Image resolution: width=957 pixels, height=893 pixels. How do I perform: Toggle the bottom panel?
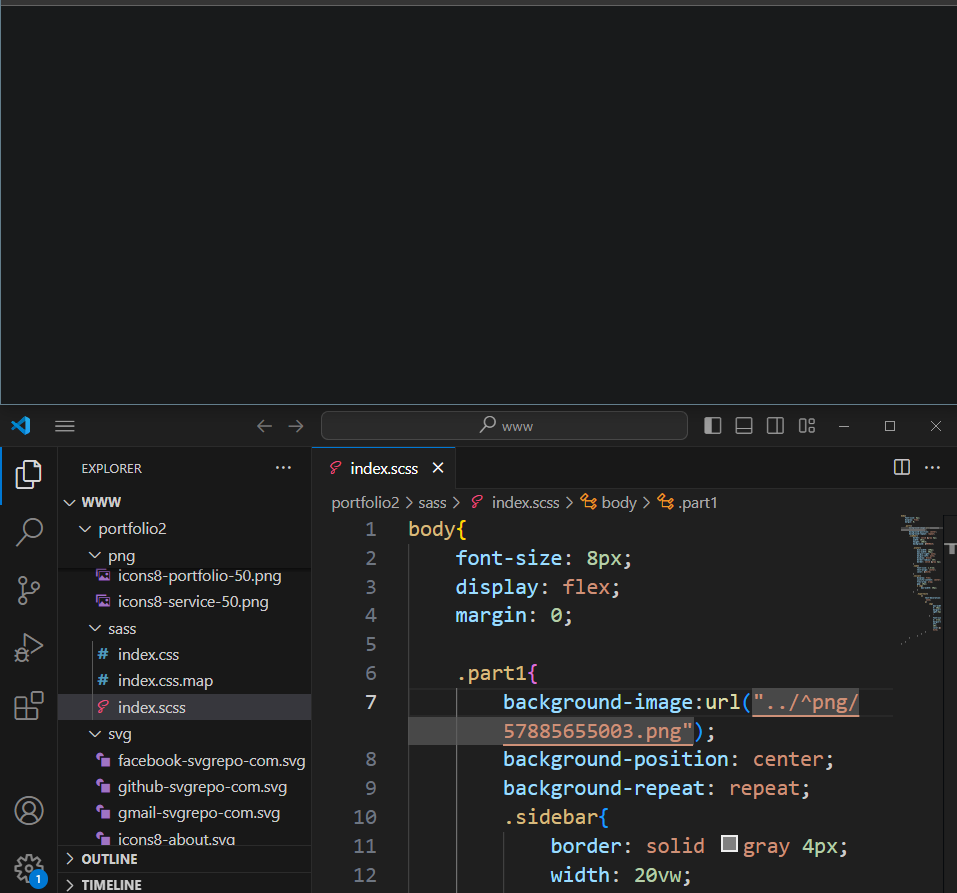coord(743,425)
